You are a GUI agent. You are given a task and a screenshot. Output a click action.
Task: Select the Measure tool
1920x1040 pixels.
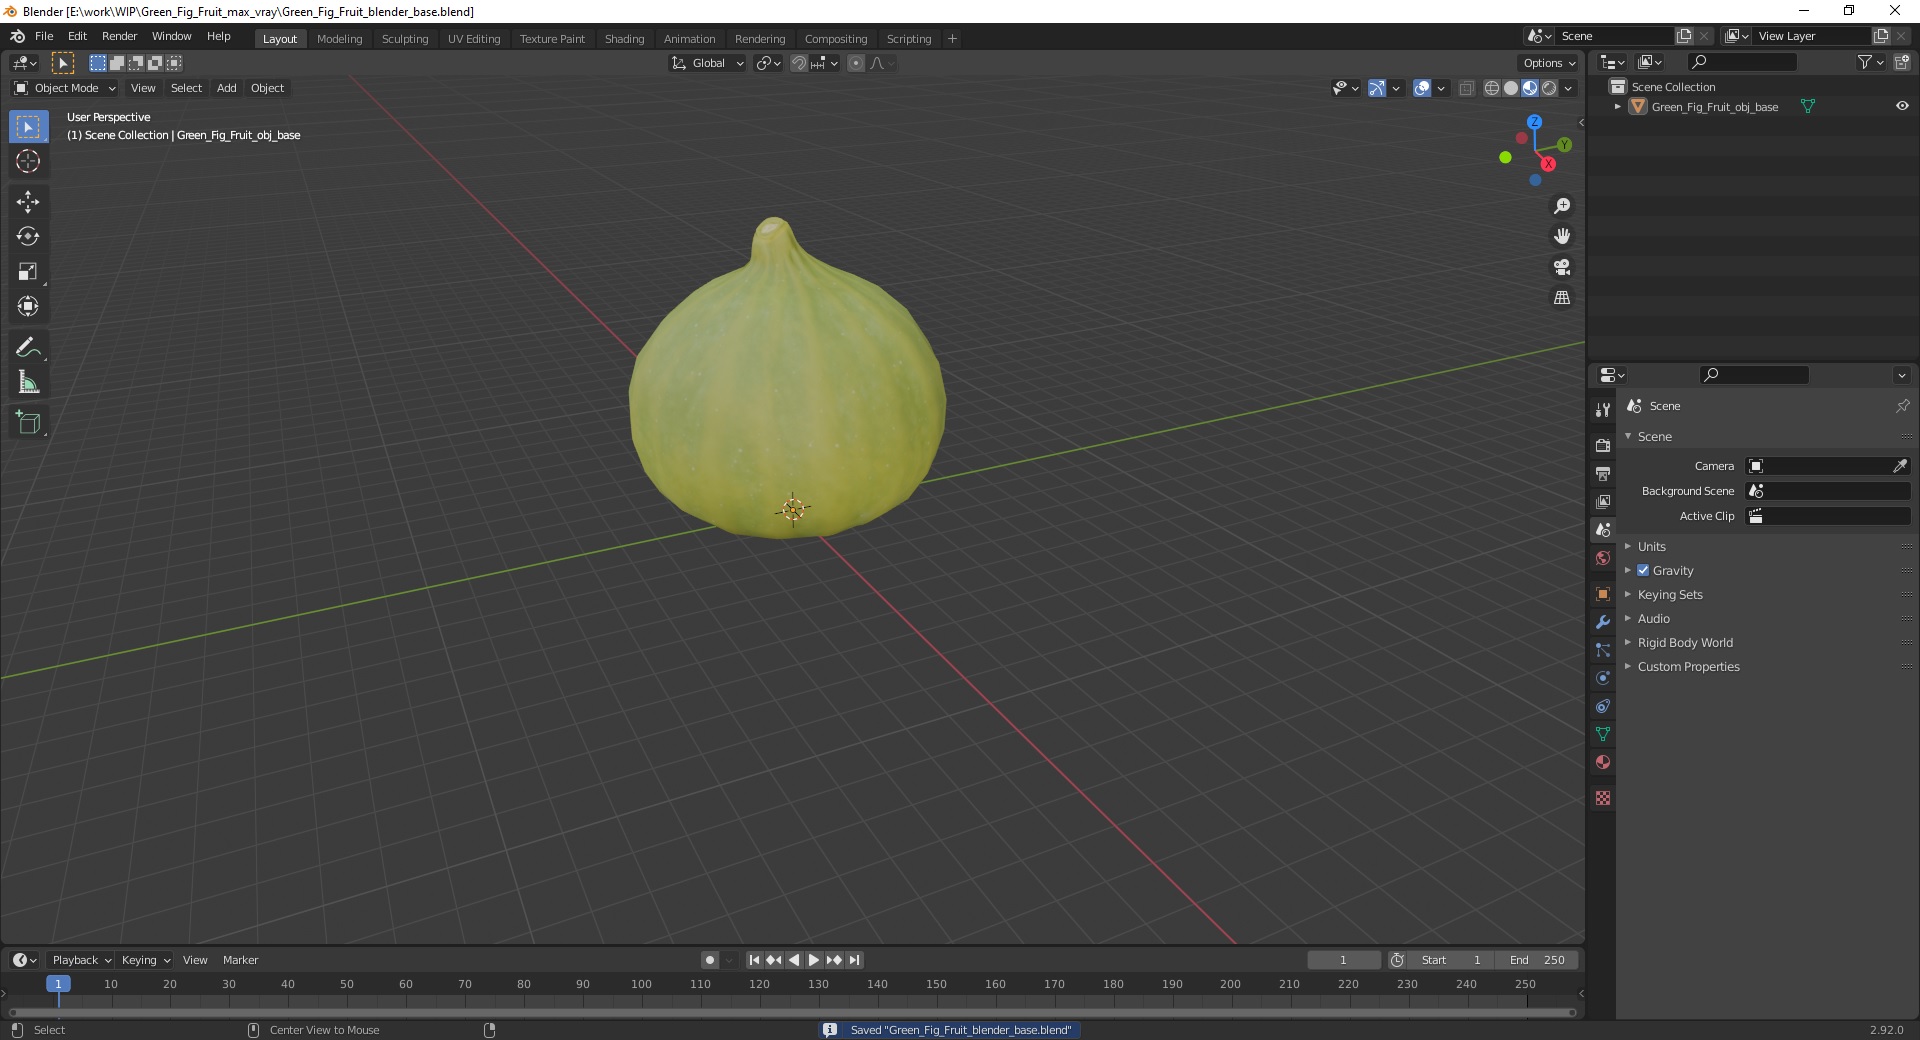pyautogui.click(x=28, y=383)
